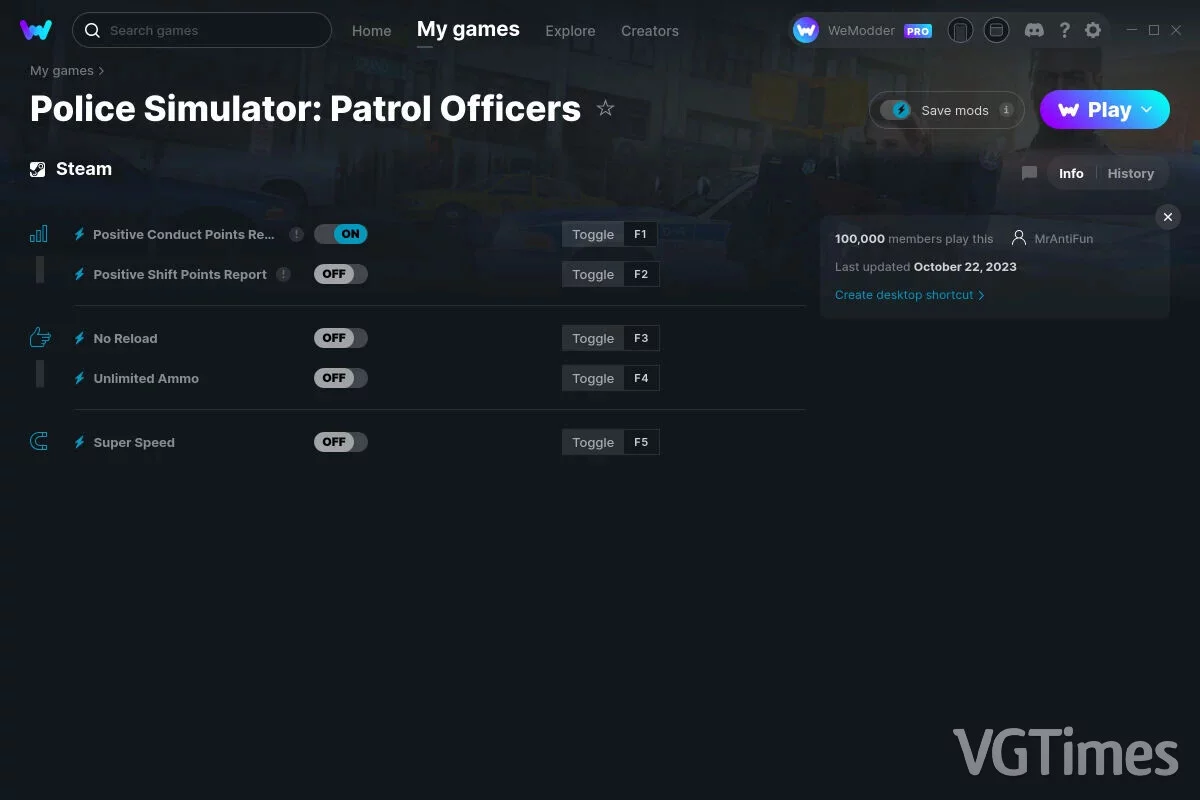Click the Play button

(x=1105, y=110)
